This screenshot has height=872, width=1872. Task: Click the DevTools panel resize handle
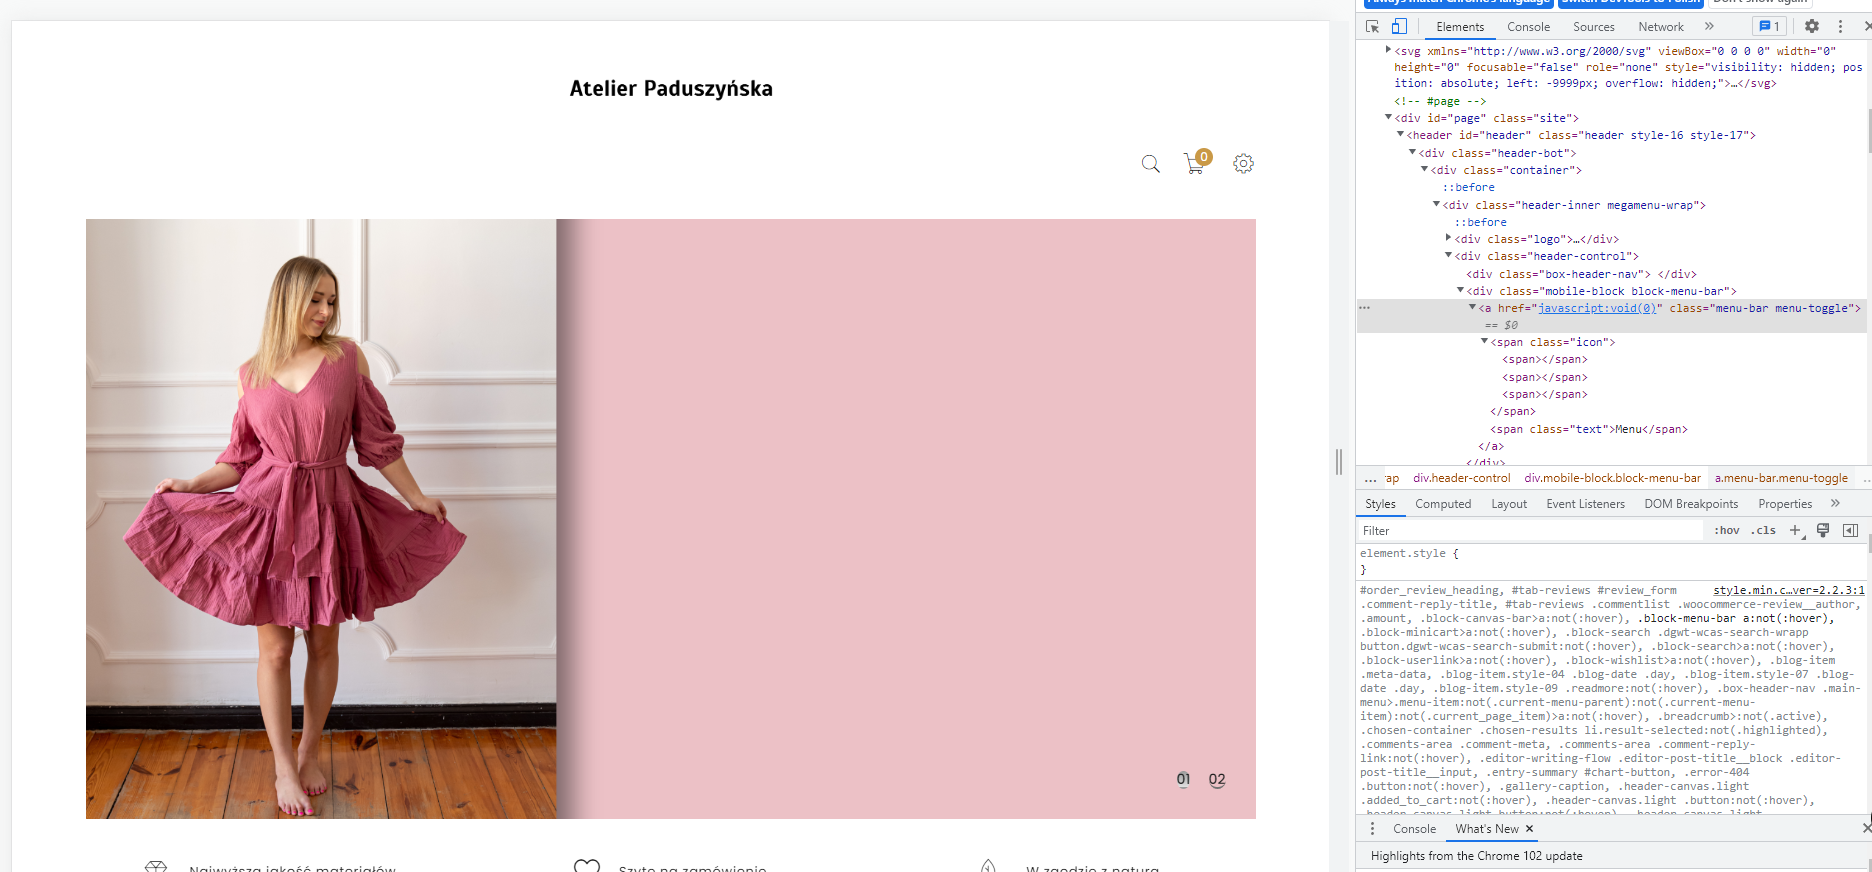(1339, 461)
